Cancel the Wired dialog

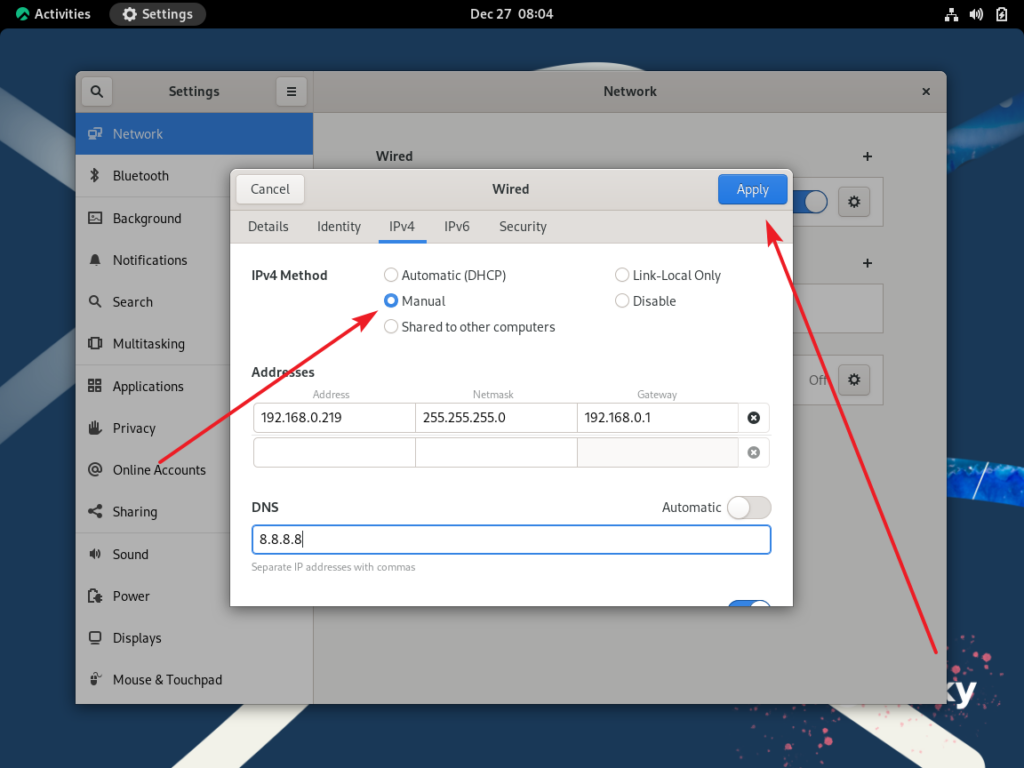[269, 188]
